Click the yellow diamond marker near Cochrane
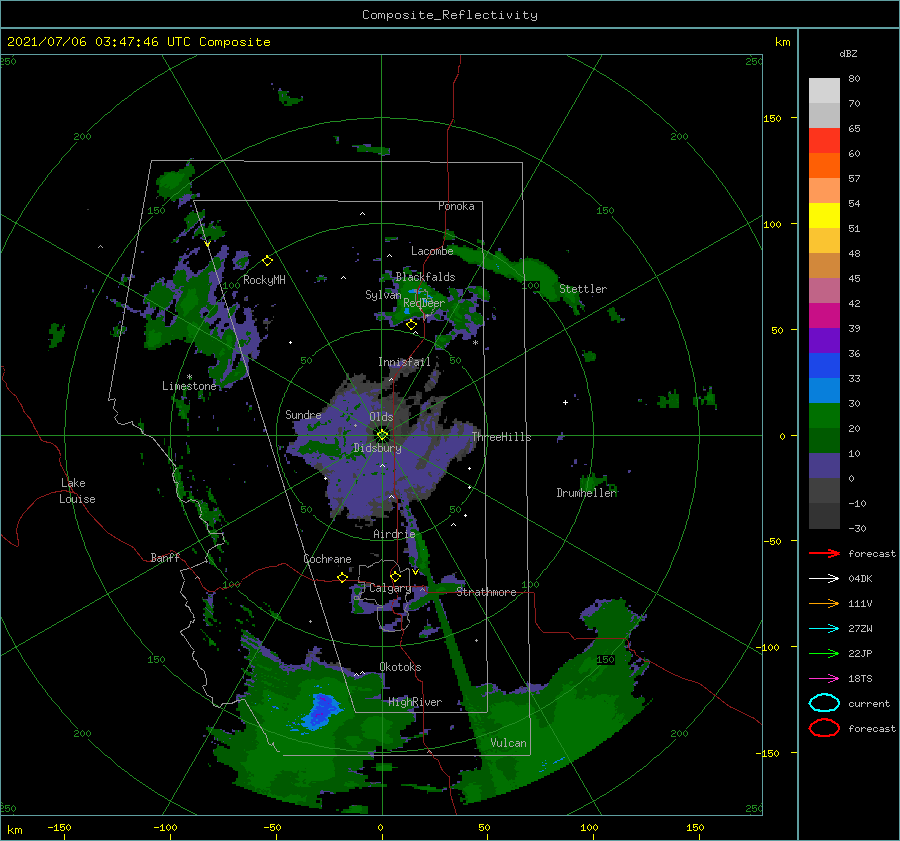Screen dimensions: 900x841 pyautogui.click(x=342, y=577)
